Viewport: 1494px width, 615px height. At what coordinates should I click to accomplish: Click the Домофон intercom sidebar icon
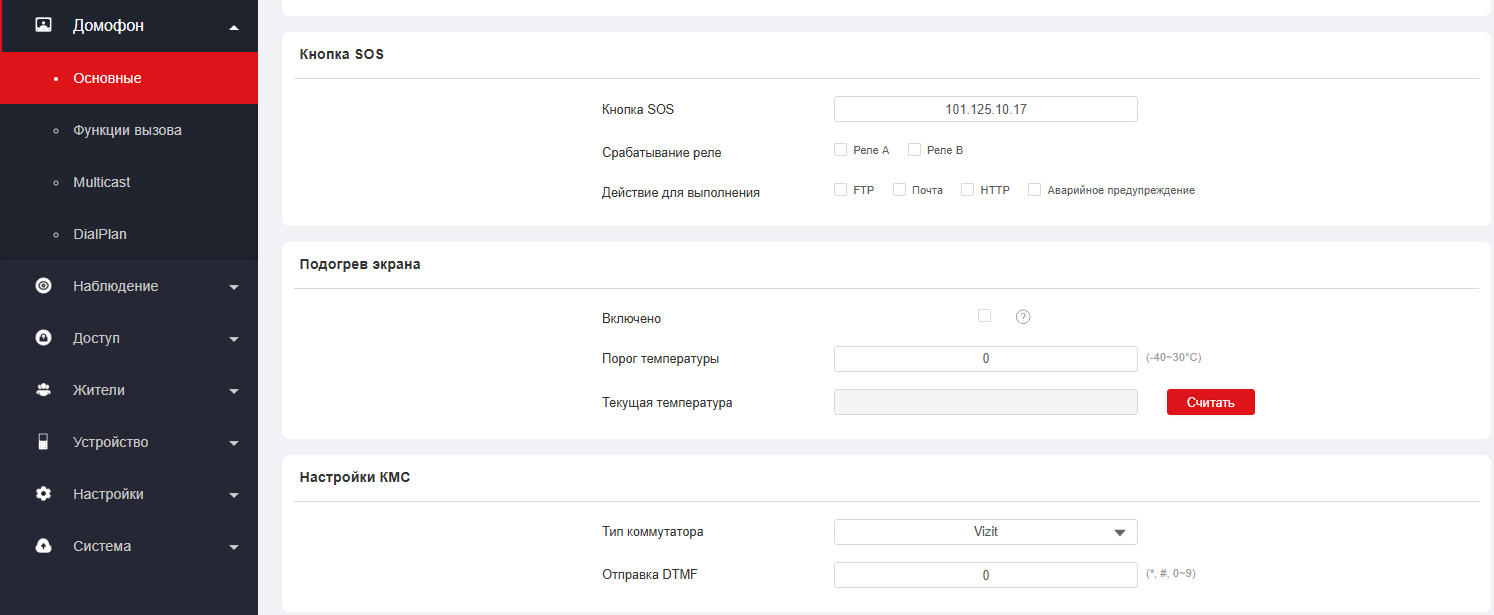43,26
